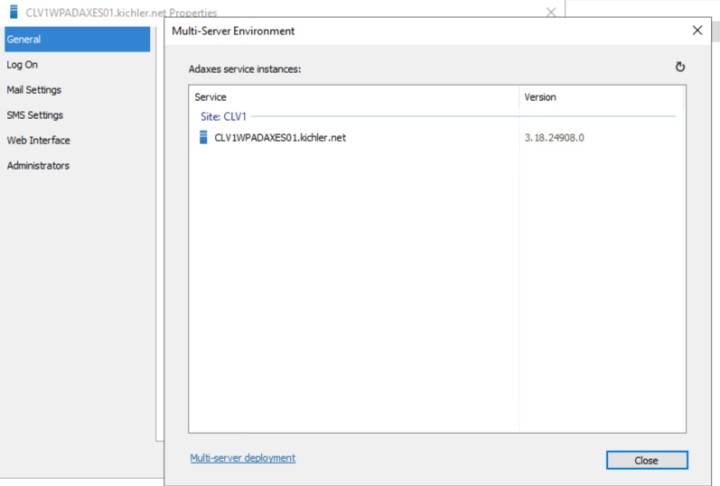Select CLV1WPADAXES01.kichler.net service row
The height and width of the screenshot is (486, 720).
pyautogui.click(x=437, y=137)
